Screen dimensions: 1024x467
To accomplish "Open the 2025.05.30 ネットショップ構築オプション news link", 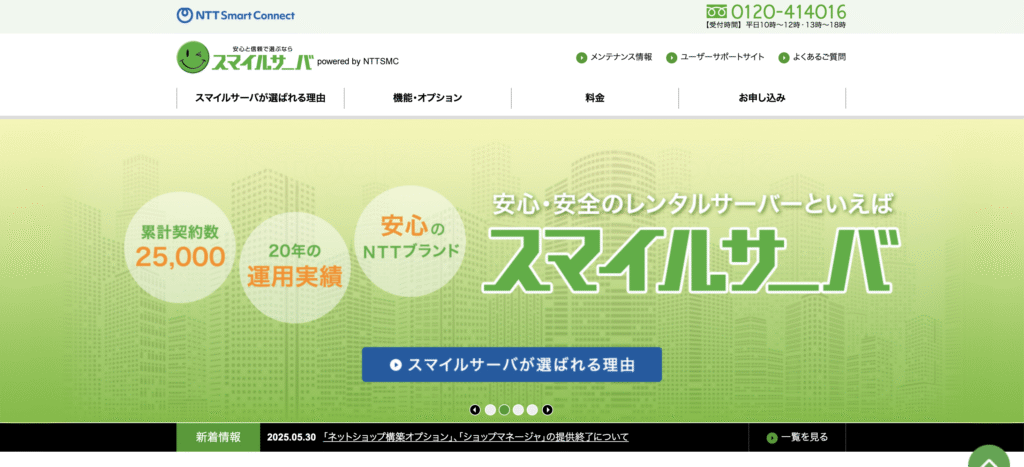I will tap(476, 438).
